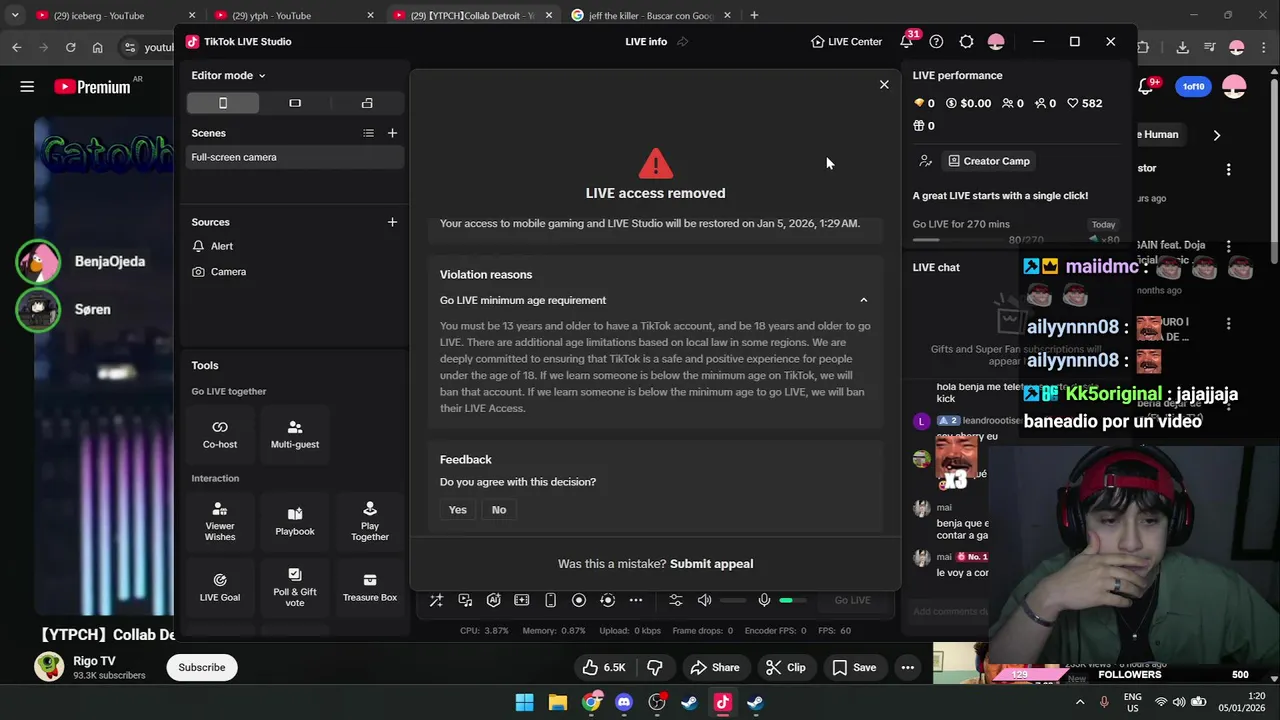
Task: Open the LIVE Center
Action: pyautogui.click(x=846, y=42)
